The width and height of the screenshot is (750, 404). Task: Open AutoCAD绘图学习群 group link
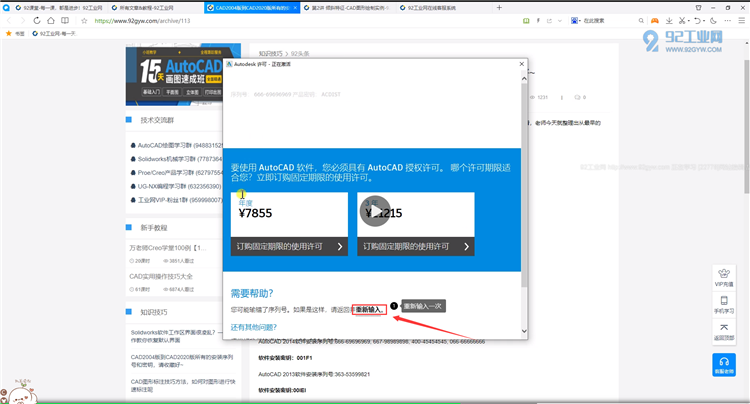click(x=177, y=145)
